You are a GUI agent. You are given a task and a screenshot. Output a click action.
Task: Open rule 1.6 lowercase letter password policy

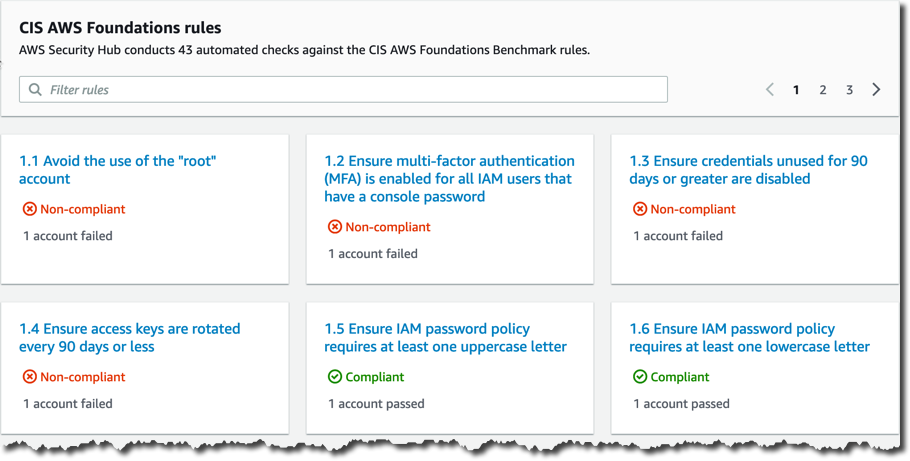[750, 337]
